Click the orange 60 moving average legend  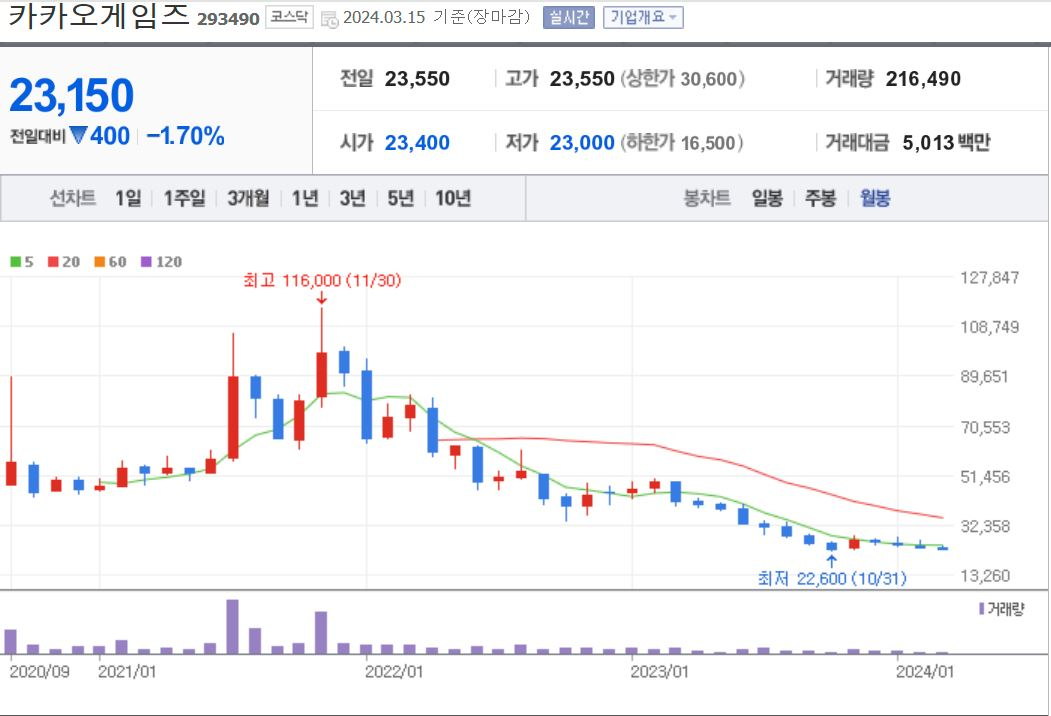(x=110, y=261)
